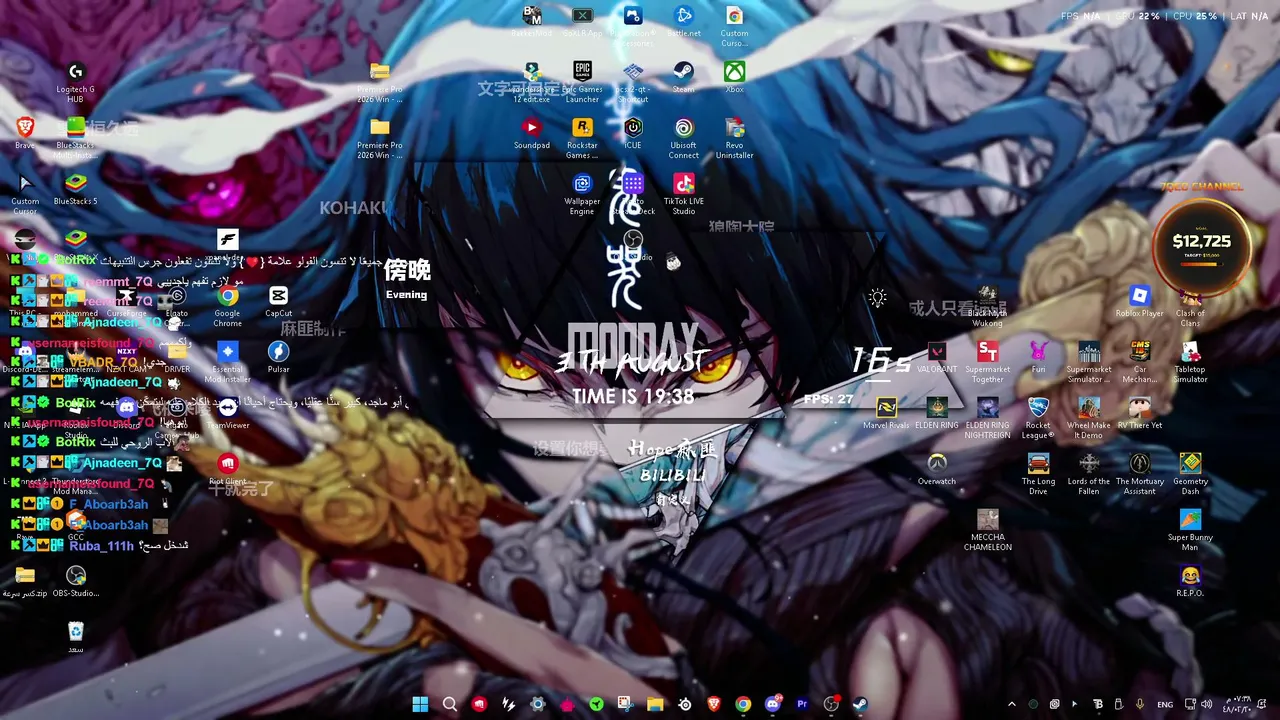Image resolution: width=1280 pixels, height=720 pixels.
Task: Select the Wallpaper Engine icon
Action: coord(582,194)
